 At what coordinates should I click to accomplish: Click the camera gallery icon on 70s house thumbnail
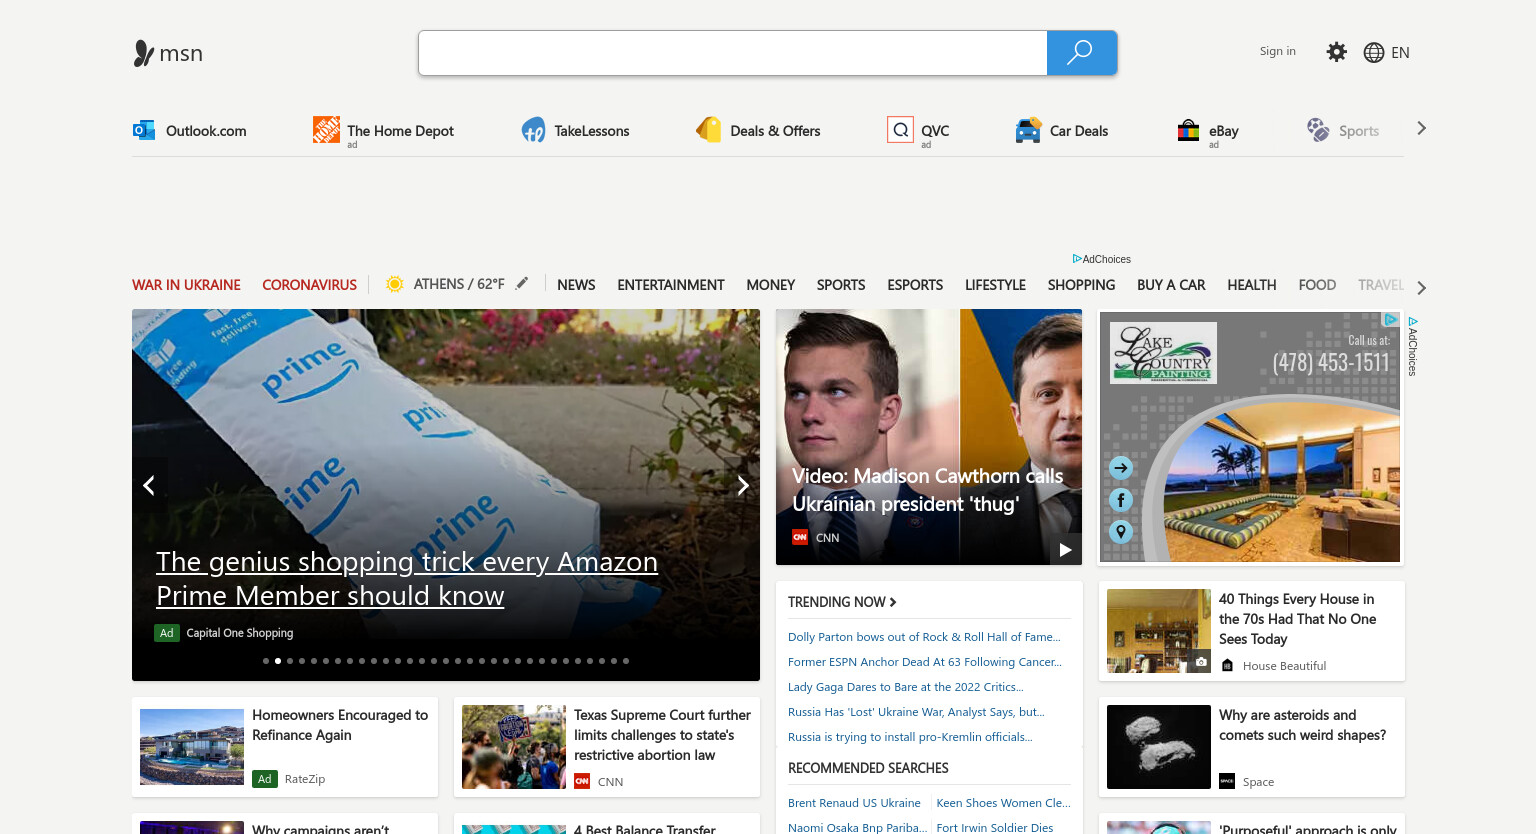[1201, 662]
